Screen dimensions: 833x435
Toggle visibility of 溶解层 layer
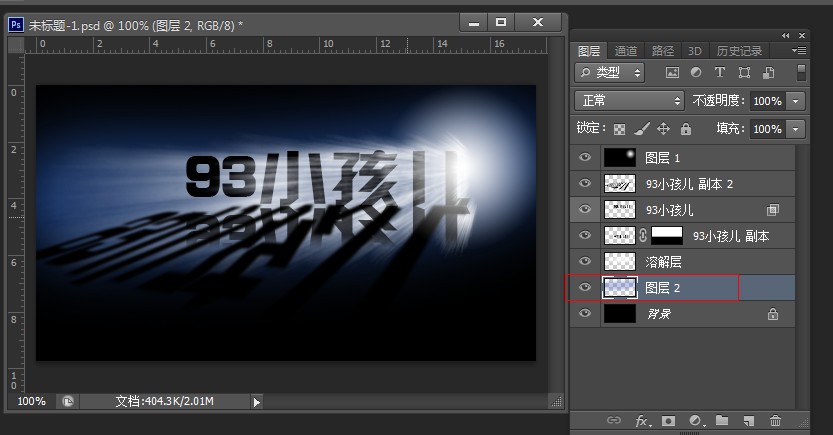coord(585,262)
